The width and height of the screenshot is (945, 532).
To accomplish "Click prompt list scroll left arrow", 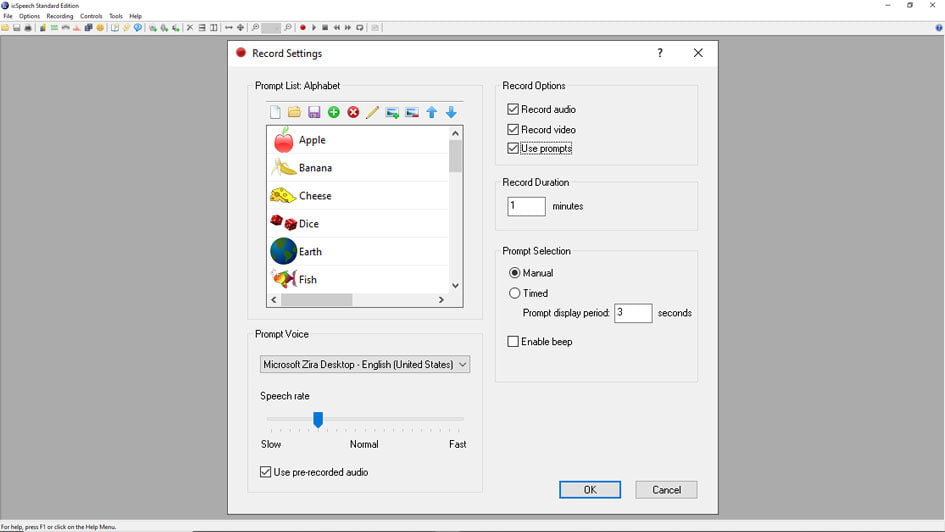I will (x=274, y=299).
